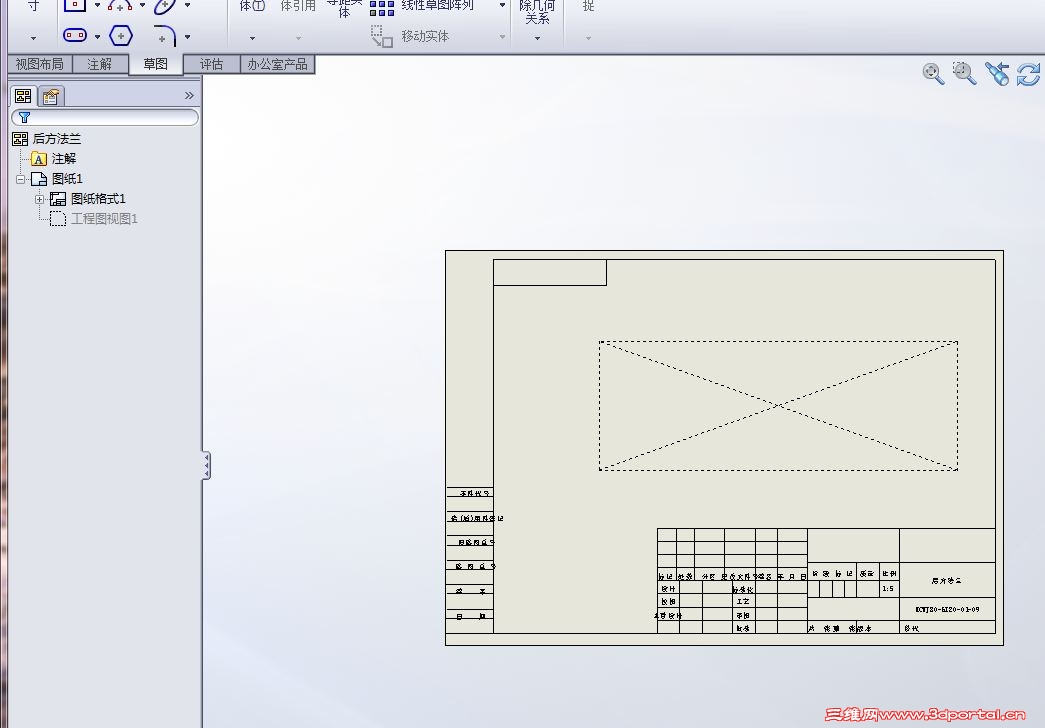Click the Zoom to Area magnifier icon
Viewport: 1045px width, 728px height.
click(964, 73)
